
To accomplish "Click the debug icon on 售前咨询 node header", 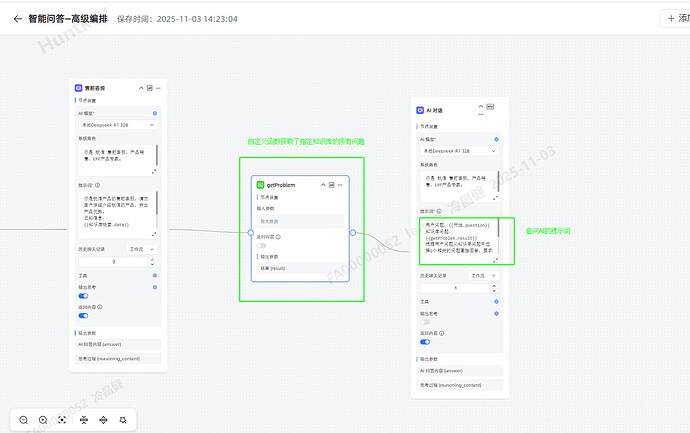I will click(148, 88).
